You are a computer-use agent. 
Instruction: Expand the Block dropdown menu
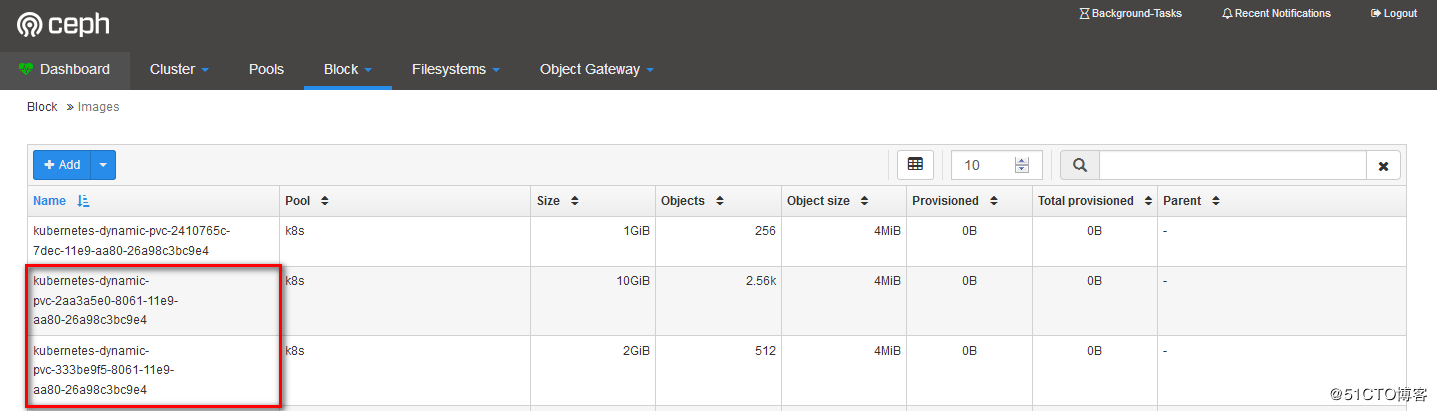347,70
